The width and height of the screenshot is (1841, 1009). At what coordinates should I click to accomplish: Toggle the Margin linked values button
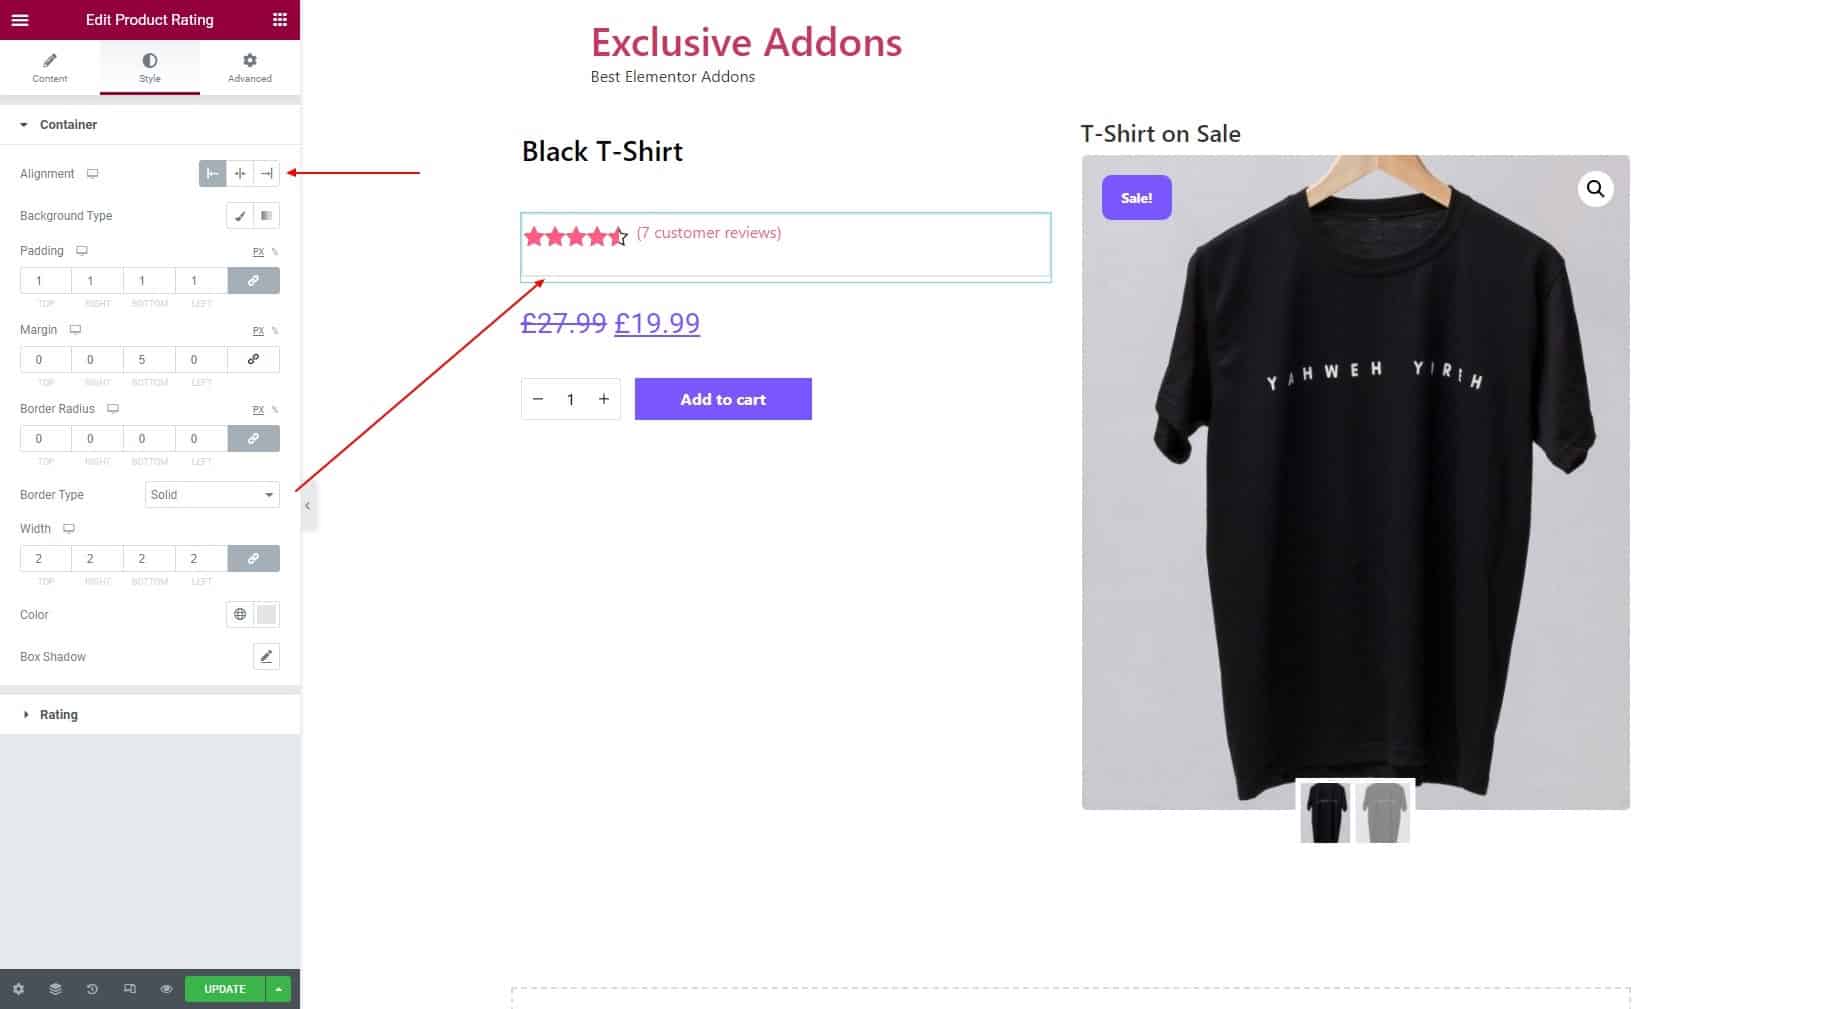pos(253,360)
